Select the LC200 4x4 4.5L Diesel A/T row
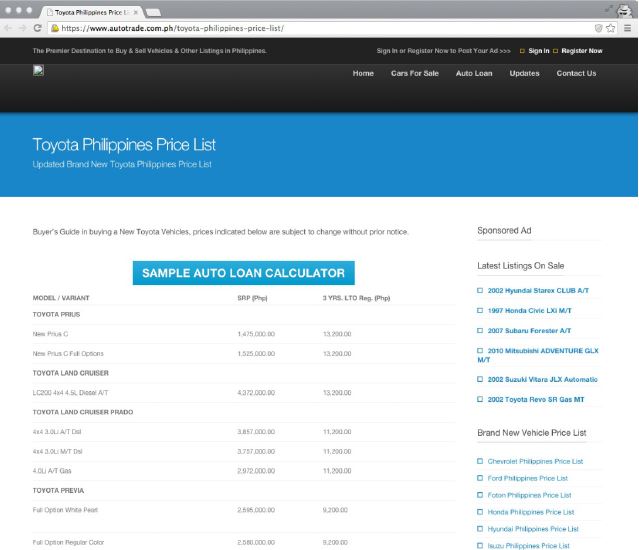The height and width of the screenshot is (550, 639). (244, 393)
